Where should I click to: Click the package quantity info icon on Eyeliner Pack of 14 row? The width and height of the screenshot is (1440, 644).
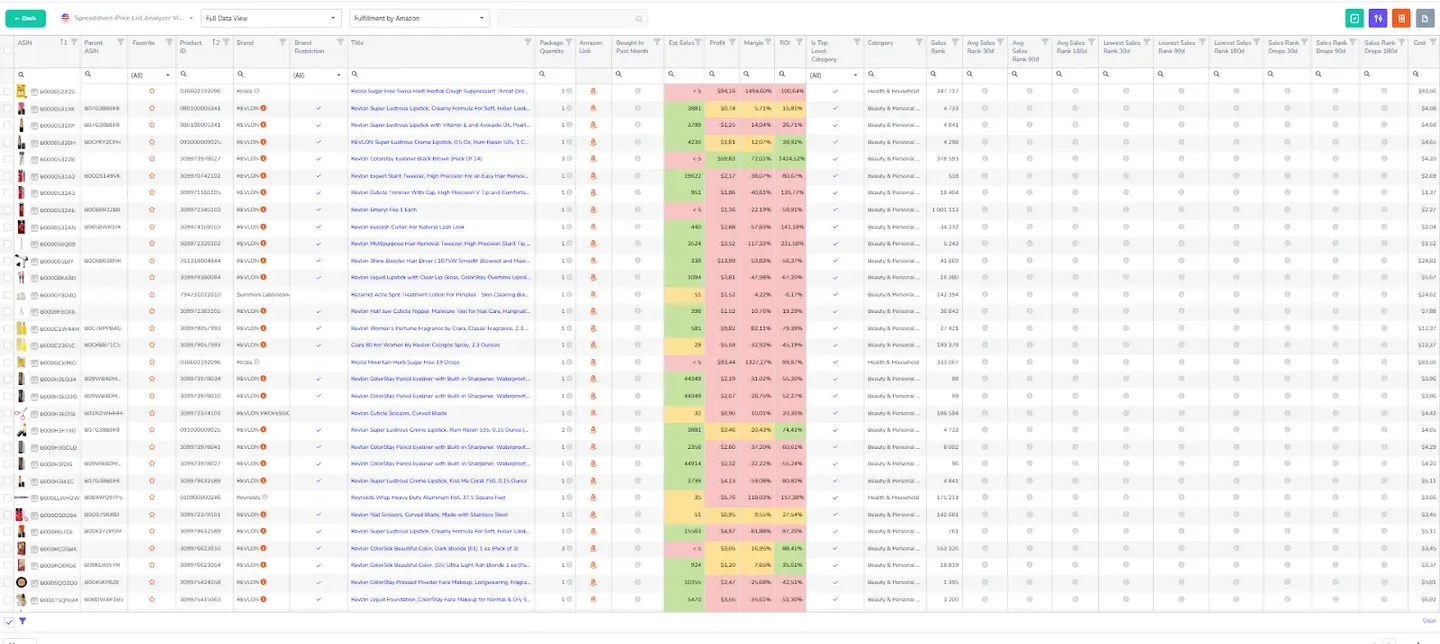coord(569,158)
